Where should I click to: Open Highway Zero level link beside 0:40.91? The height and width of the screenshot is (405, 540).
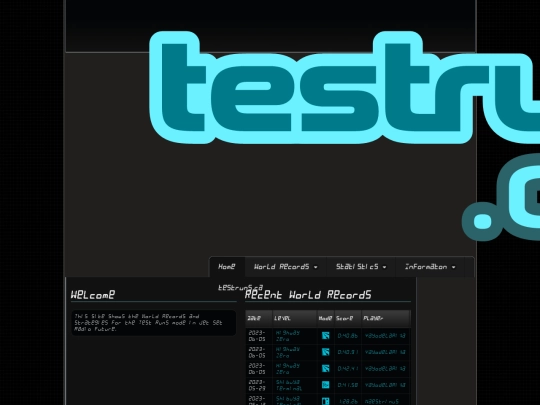[288, 352]
